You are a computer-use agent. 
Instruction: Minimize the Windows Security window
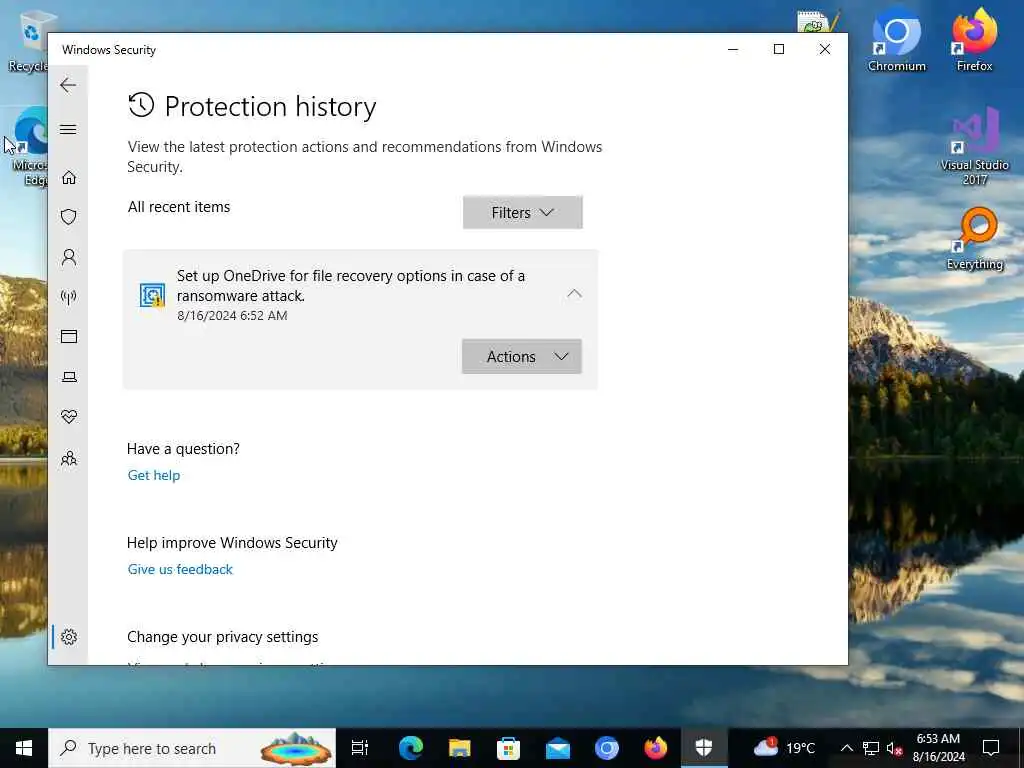pyautogui.click(x=733, y=49)
